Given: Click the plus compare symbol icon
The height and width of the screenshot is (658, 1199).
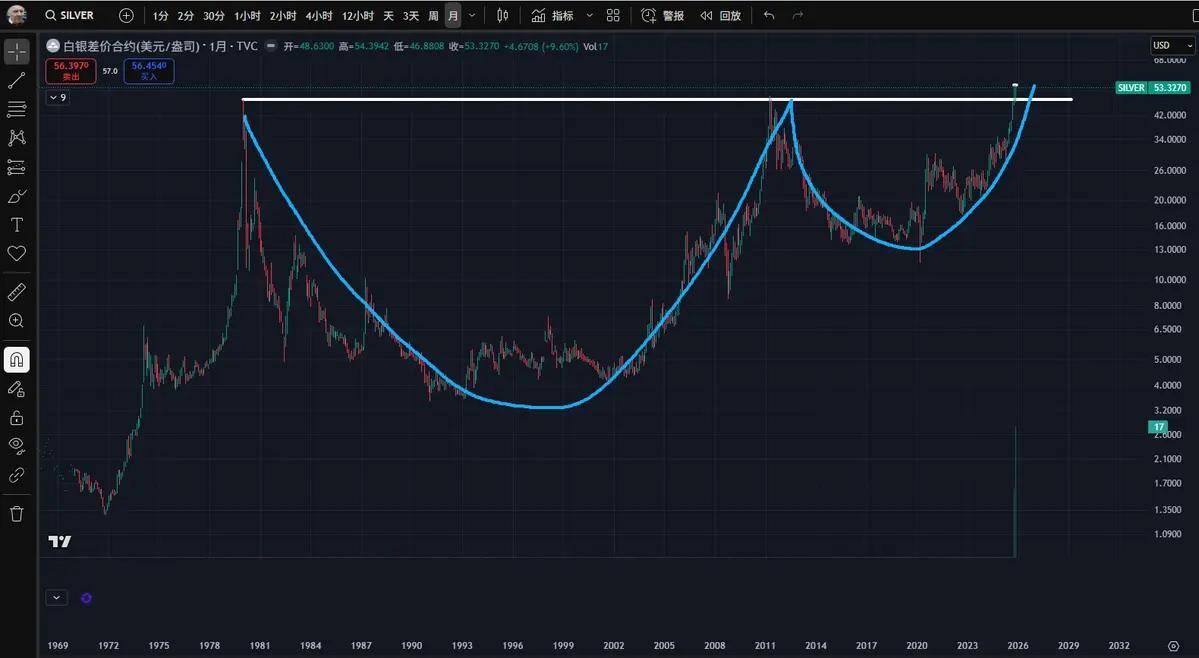Looking at the screenshot, I should 127,15.
